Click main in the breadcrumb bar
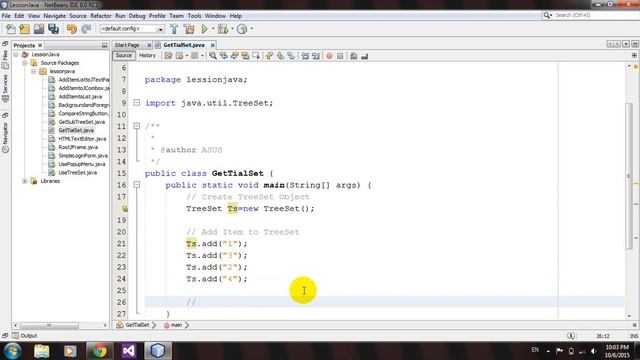The image size is (640, 360). tap(176, 325)
